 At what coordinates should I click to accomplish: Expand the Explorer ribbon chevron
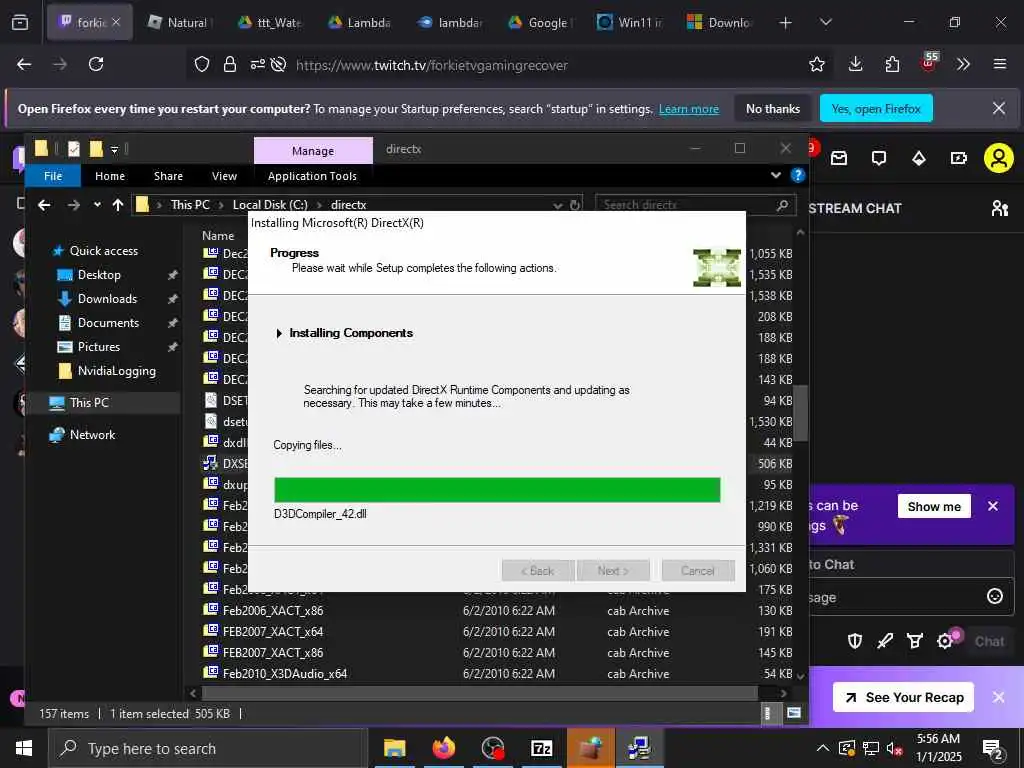click(775, 175)
